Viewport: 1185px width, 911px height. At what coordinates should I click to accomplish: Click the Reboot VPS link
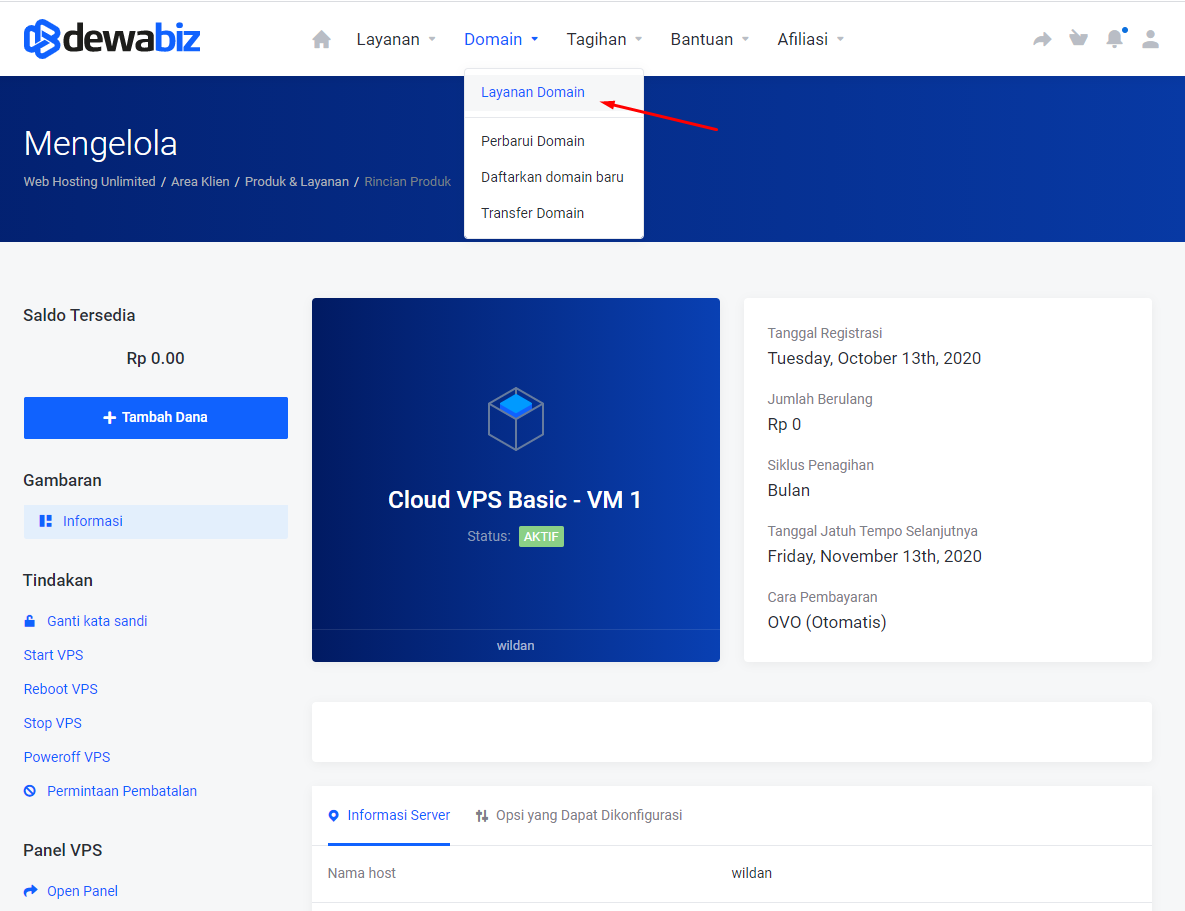coord(61,689)
